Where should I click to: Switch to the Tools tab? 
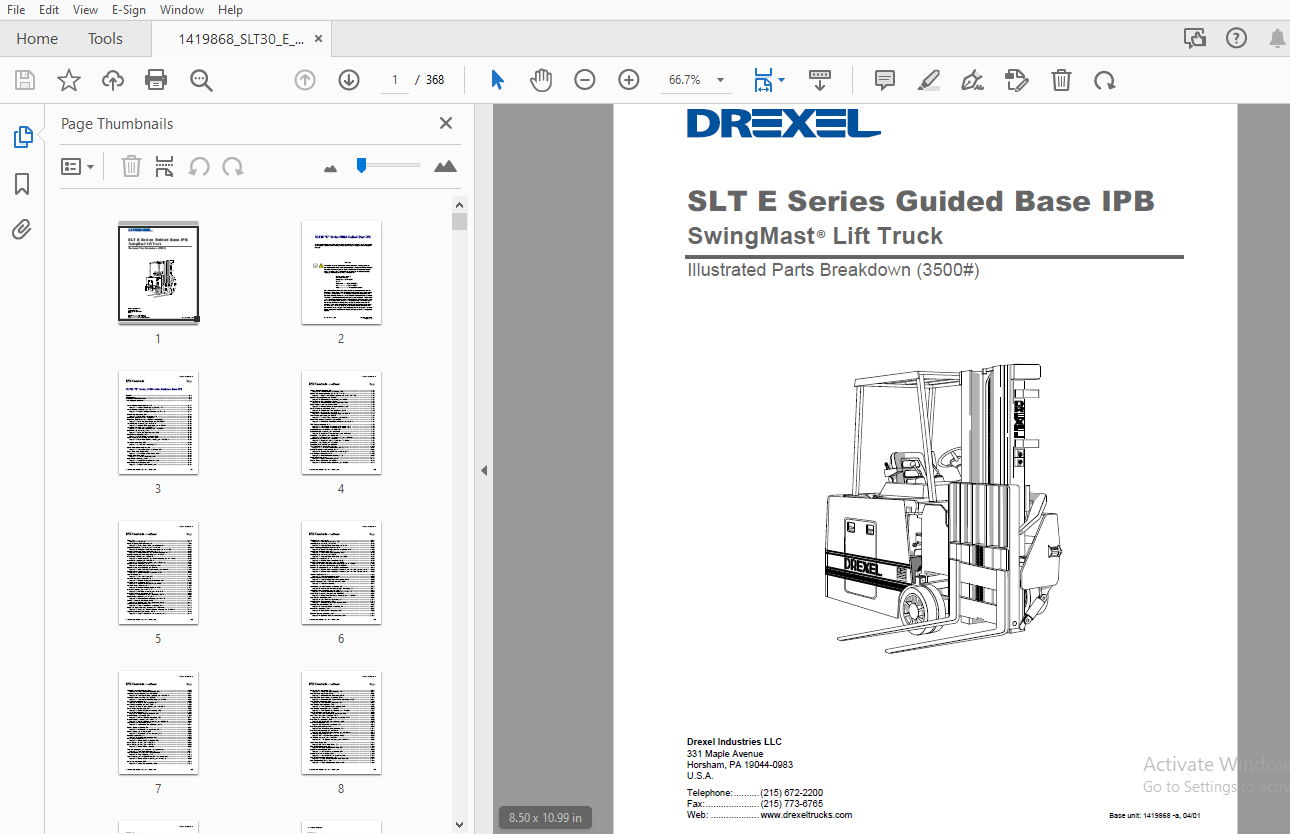pyautogui.click(x=105, y=38)
